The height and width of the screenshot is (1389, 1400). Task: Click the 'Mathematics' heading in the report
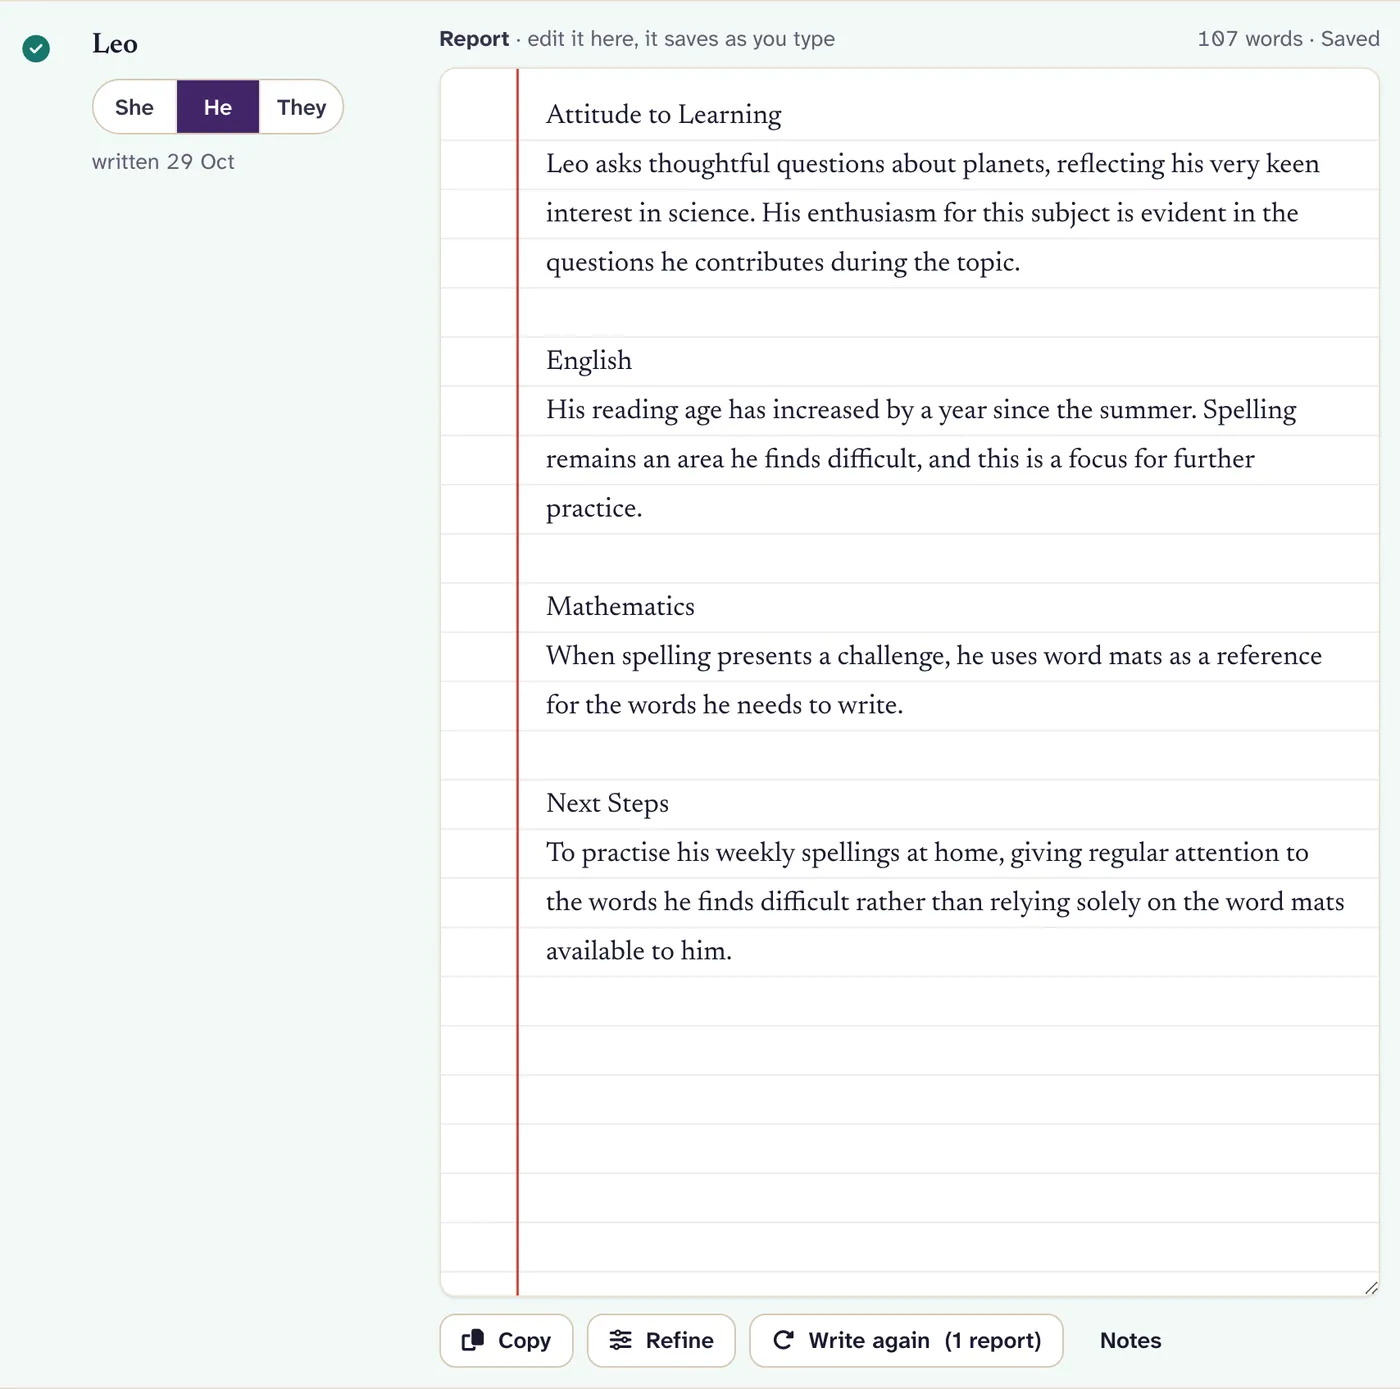pyautogui.click(x=620, y=607)
